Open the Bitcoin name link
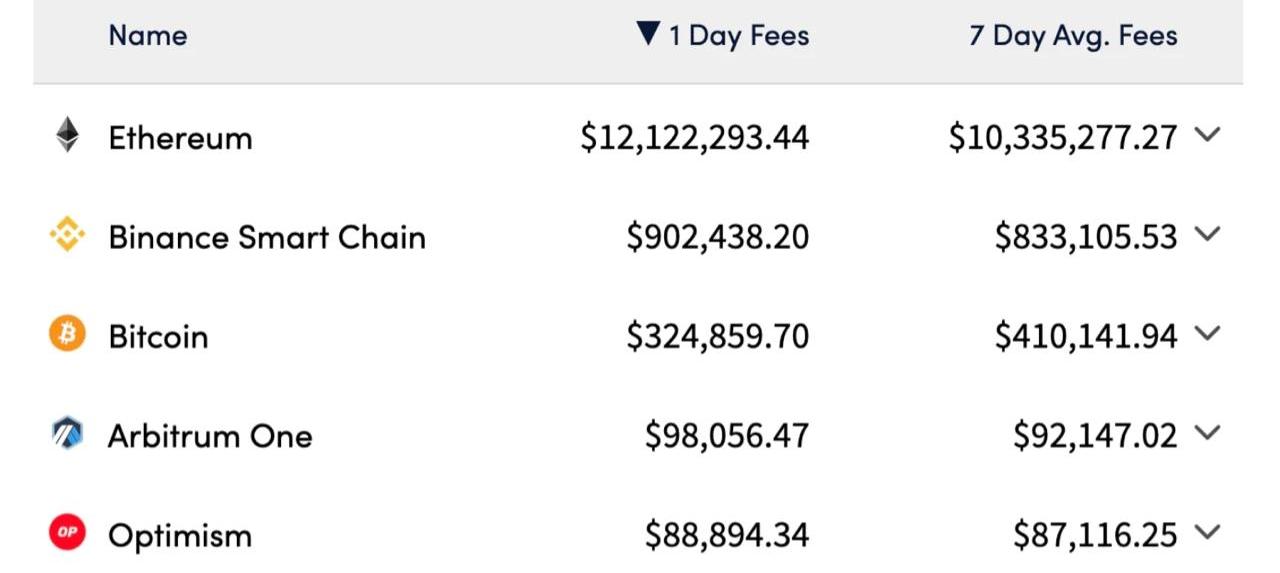The width and height of the screenshot is (1280, 573). click(158, 336)
